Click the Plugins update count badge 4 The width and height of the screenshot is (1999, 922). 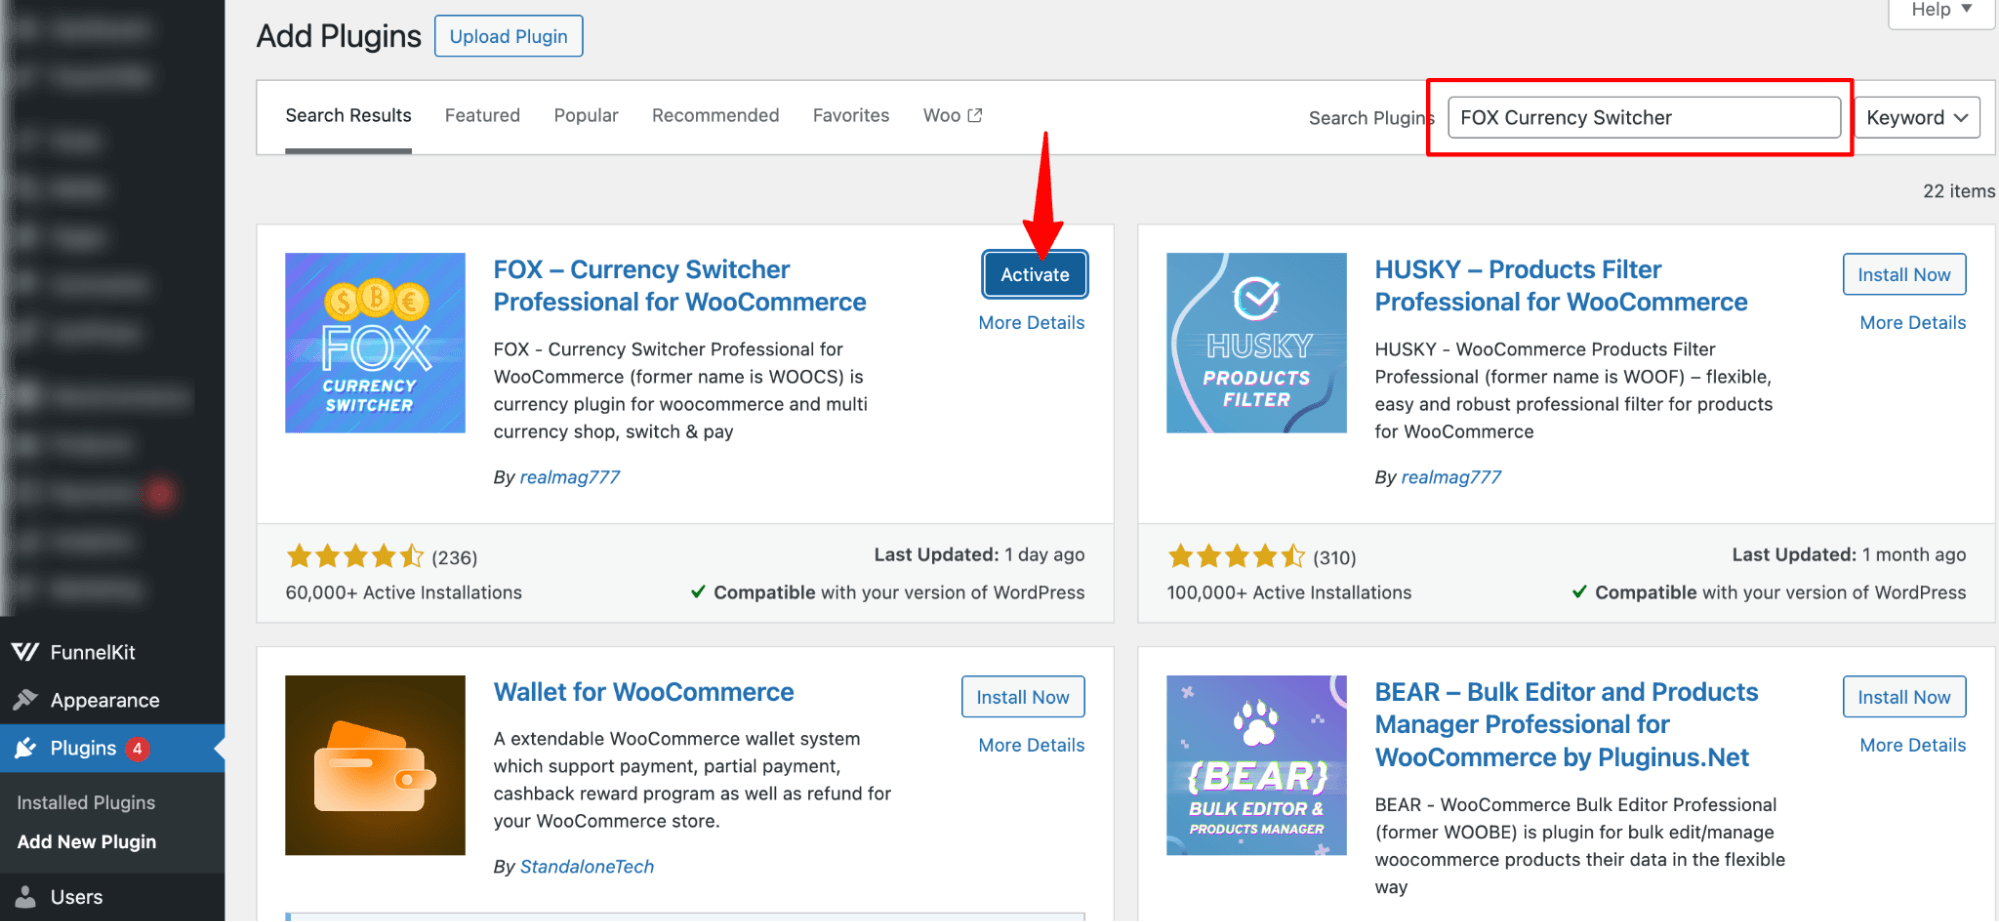point(137,748)
